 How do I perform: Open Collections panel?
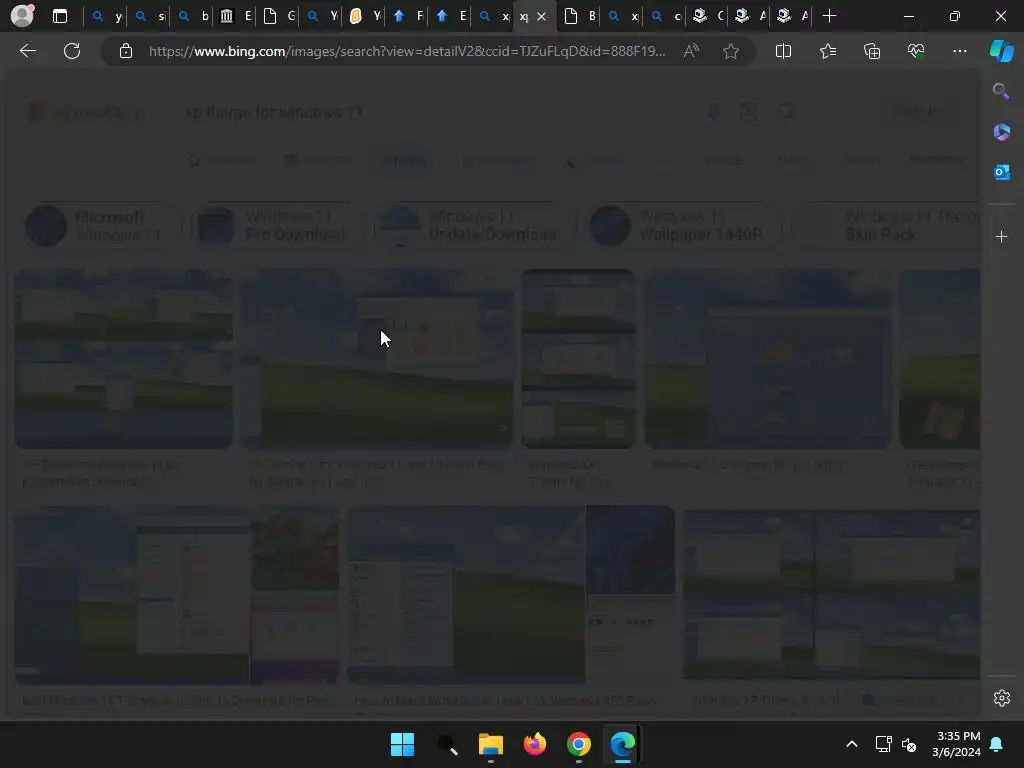[x=872, y=51]
